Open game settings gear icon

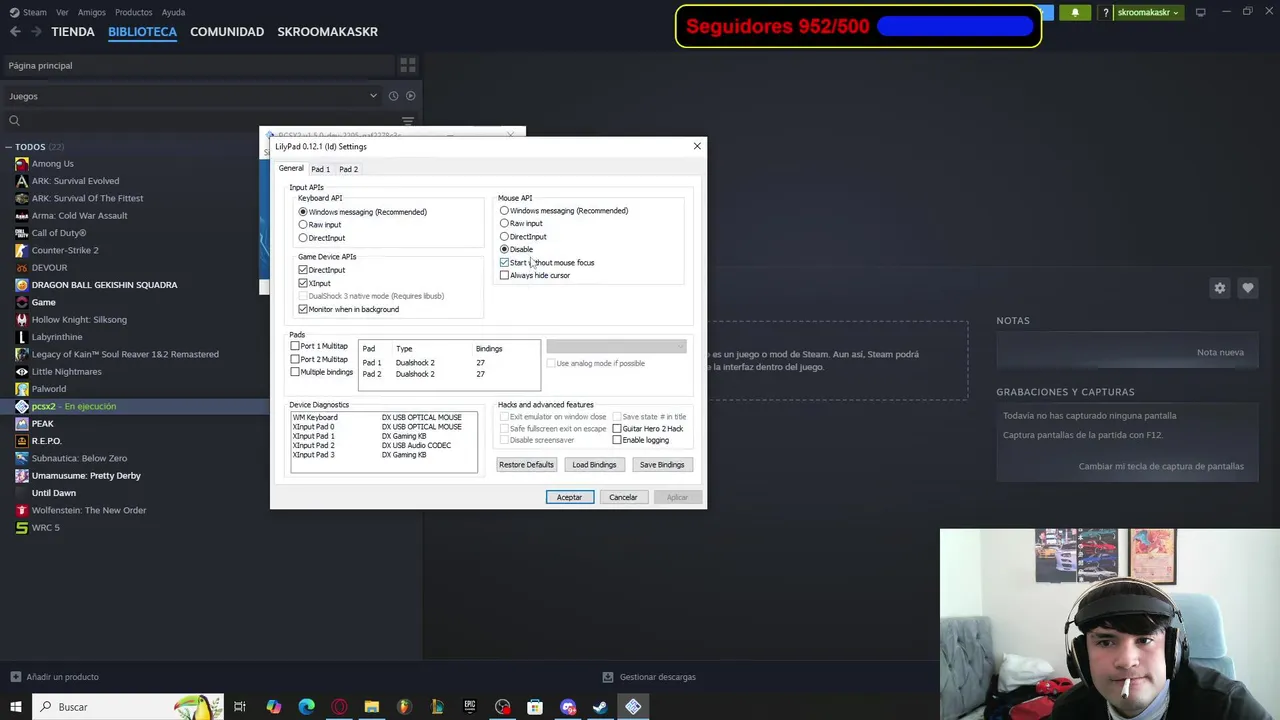tap(1220, 288)
